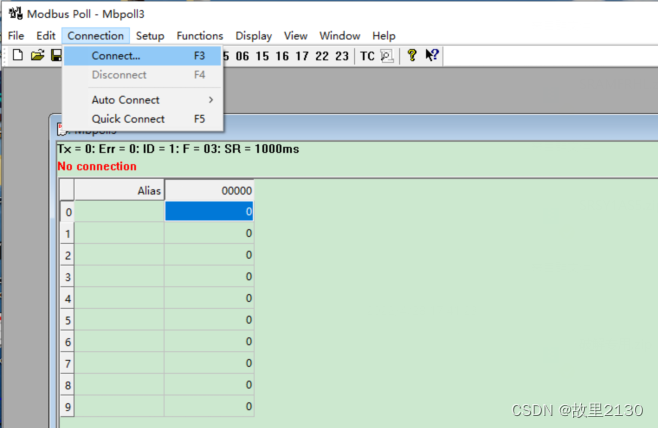The width and height of the screenshot is (658, 428).
Task: Click row header number 5
Action: click(x=68, y=321)
